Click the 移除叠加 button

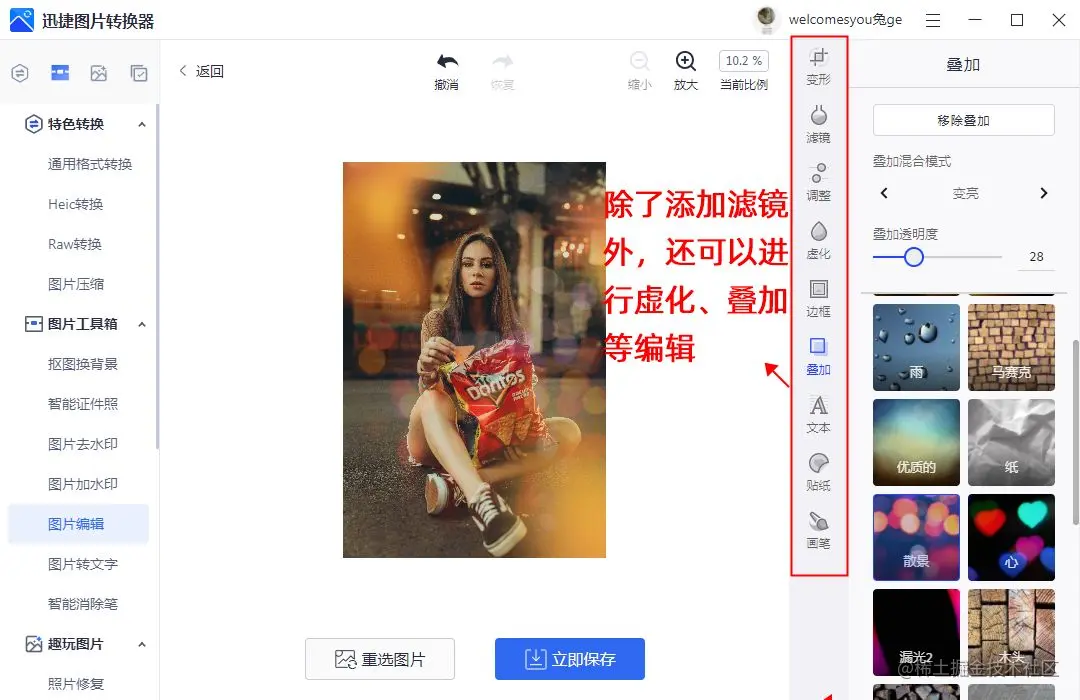coord(964,121)
